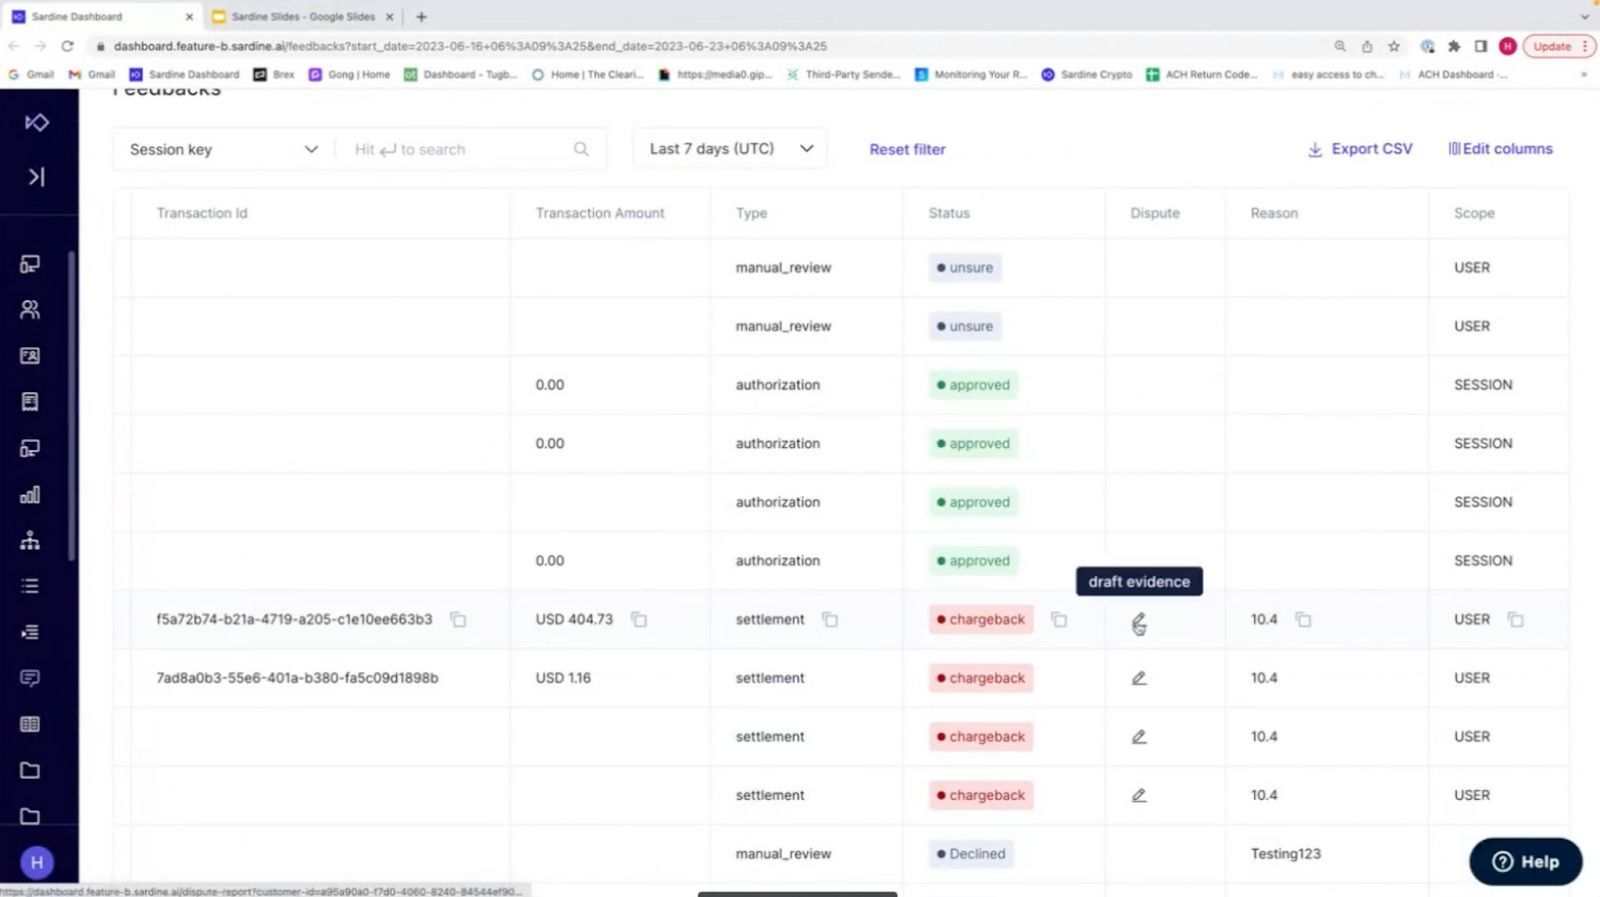Image resolution: width=1600 pixels, height=897 pixels.
Task: Open Last 7 days (UTC) date dropdown
Action: click(x=731, y=149)
